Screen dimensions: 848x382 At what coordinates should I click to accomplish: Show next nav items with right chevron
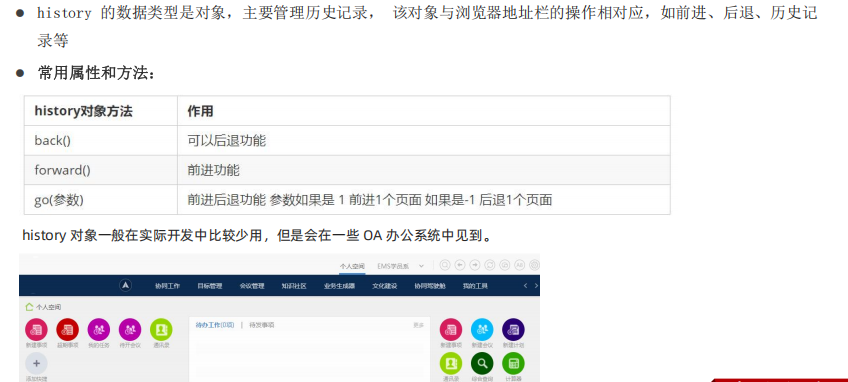(x=536, y=286)
